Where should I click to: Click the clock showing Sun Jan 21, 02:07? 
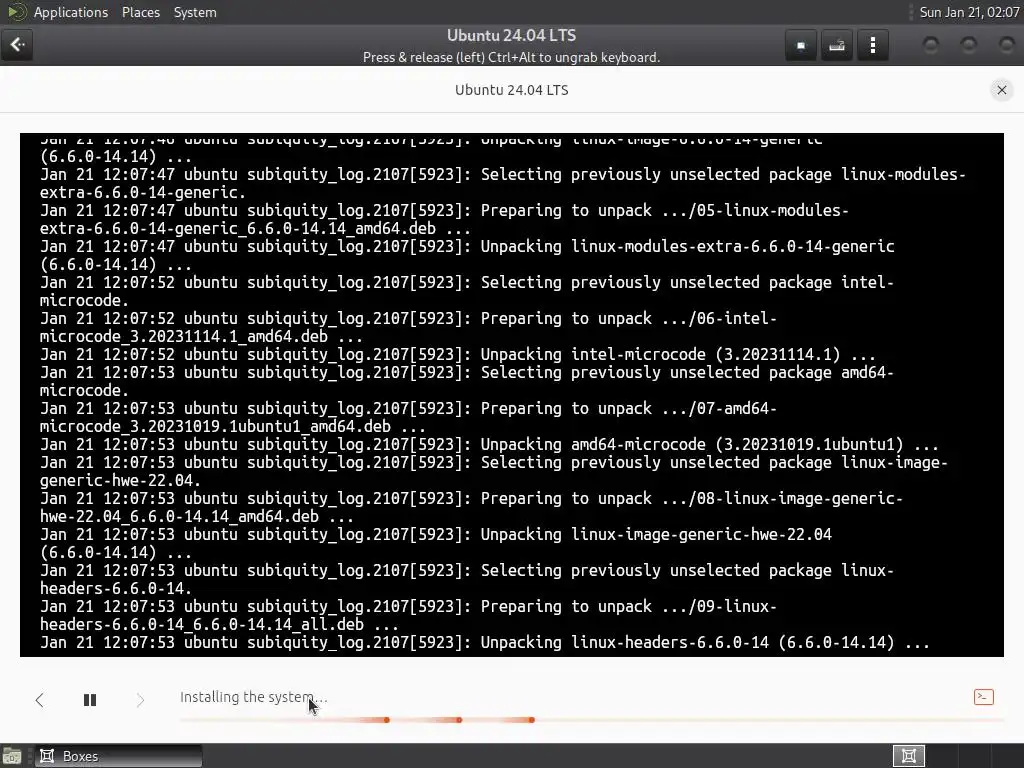pos(969,12)
